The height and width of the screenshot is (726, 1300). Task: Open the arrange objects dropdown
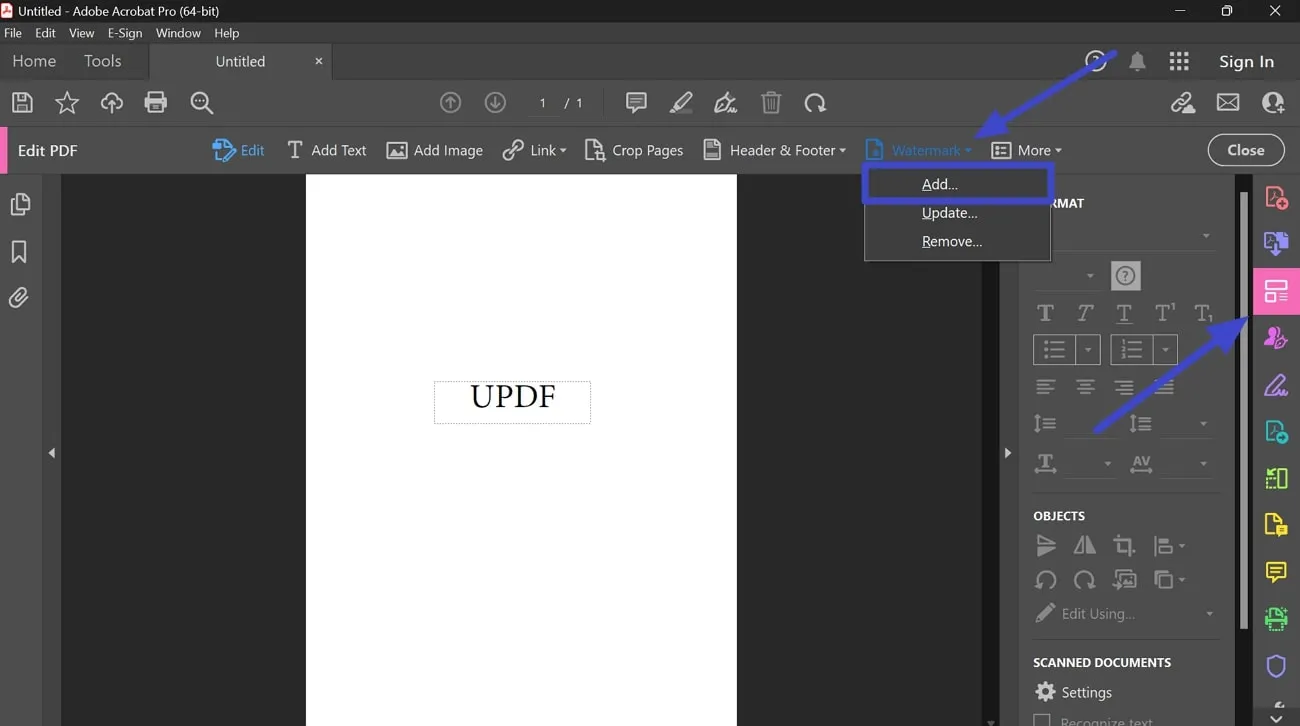tap(1169, 580)
